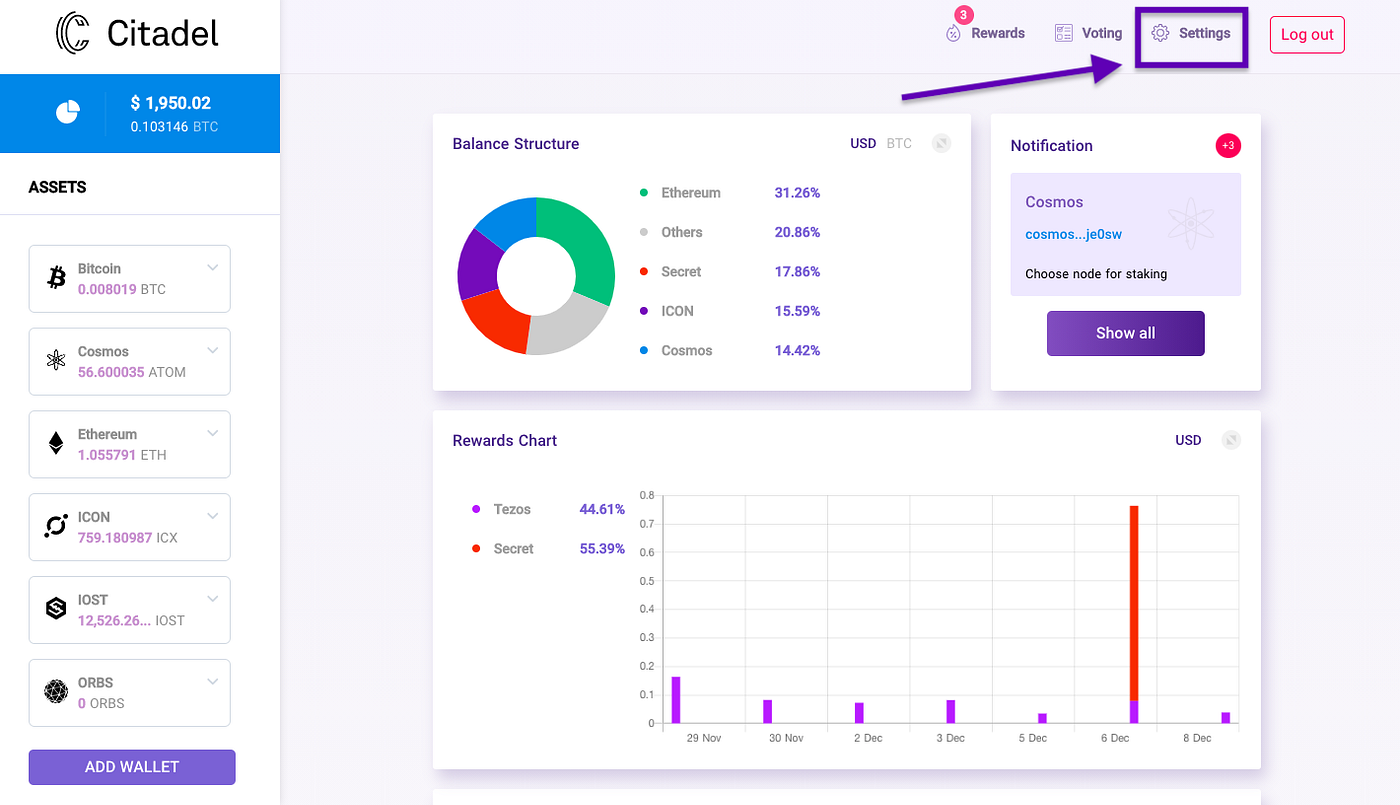Open the Rewards menu item
This screenshot has width=1400, height=805.
[984, 33]
